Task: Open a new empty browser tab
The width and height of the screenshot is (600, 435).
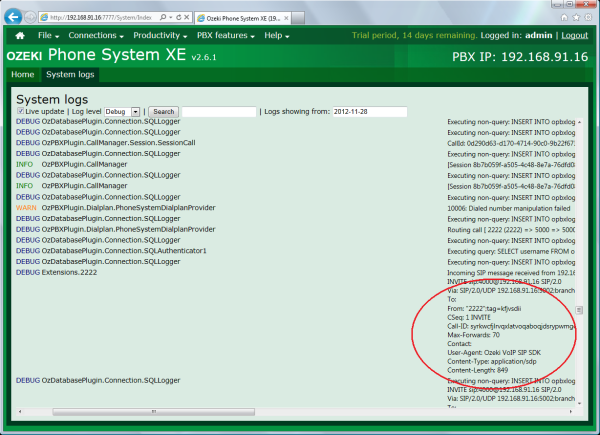Action: click(298, 18)
